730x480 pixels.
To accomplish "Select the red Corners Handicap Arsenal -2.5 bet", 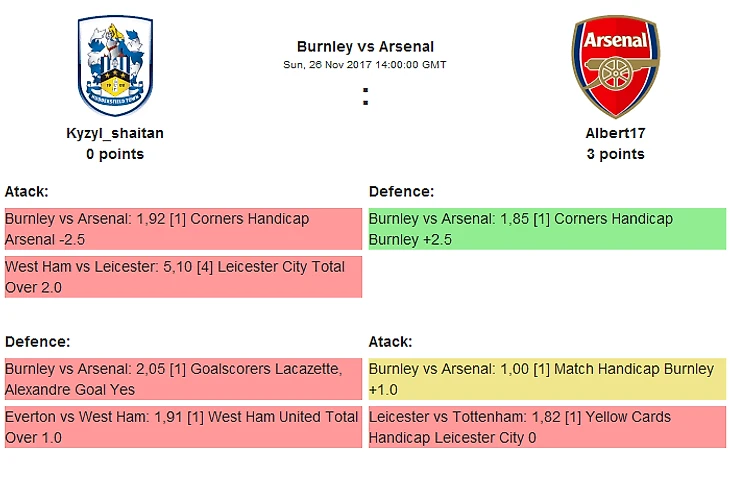I will pos(182,229).
